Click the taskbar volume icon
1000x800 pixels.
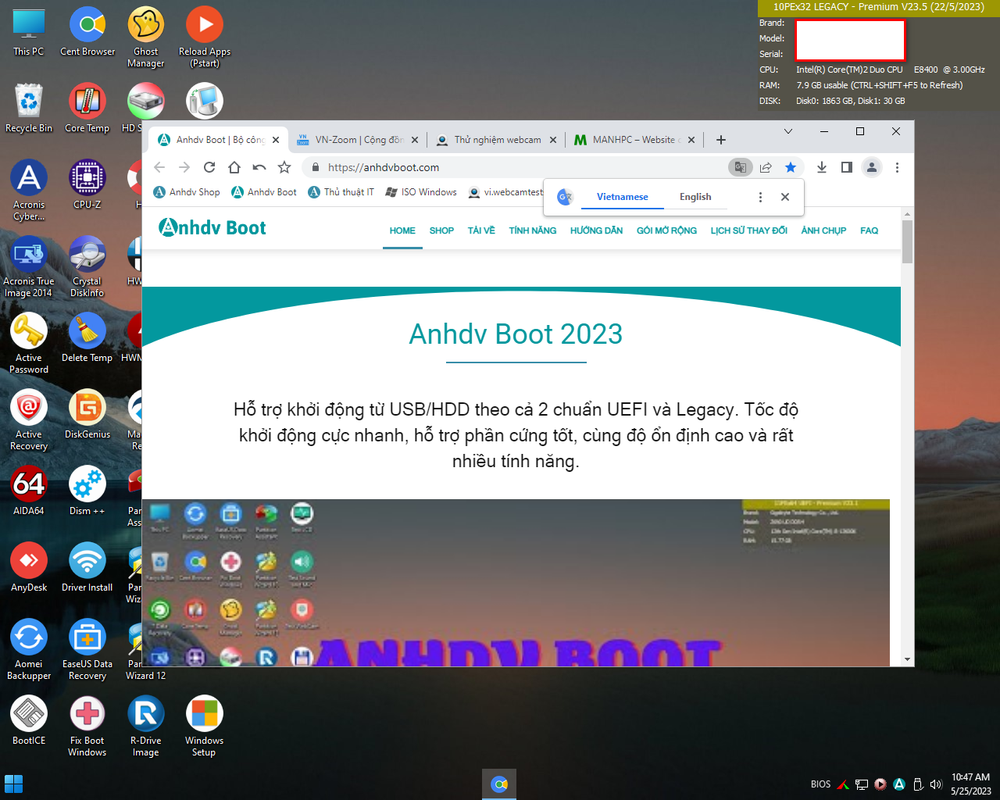click(936, 784)
